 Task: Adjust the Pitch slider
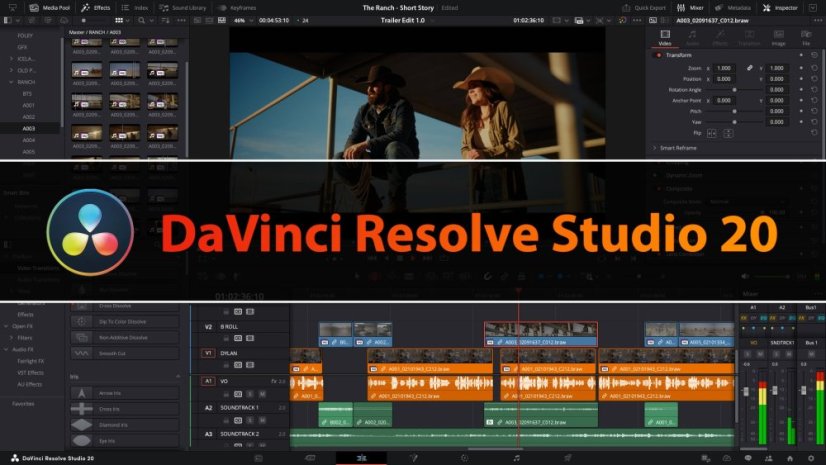click(734, 111)
